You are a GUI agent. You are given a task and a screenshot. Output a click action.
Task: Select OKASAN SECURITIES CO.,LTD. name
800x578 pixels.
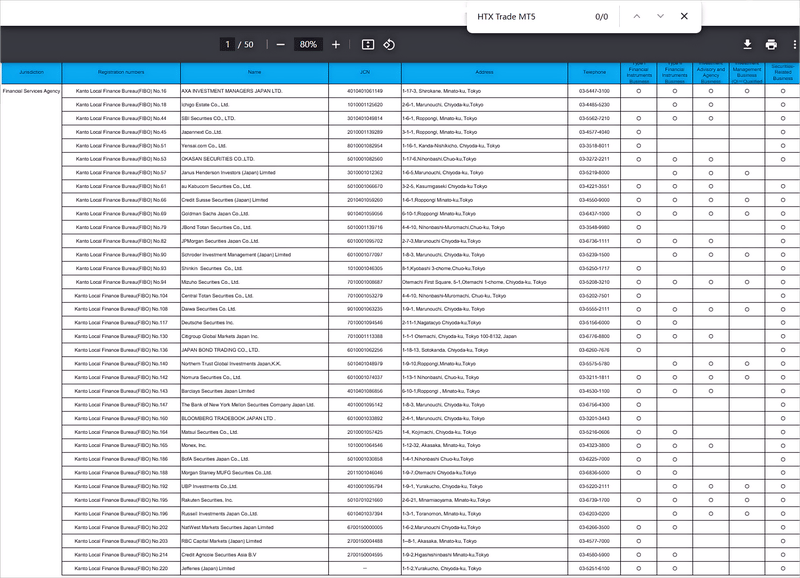(218, 159)
